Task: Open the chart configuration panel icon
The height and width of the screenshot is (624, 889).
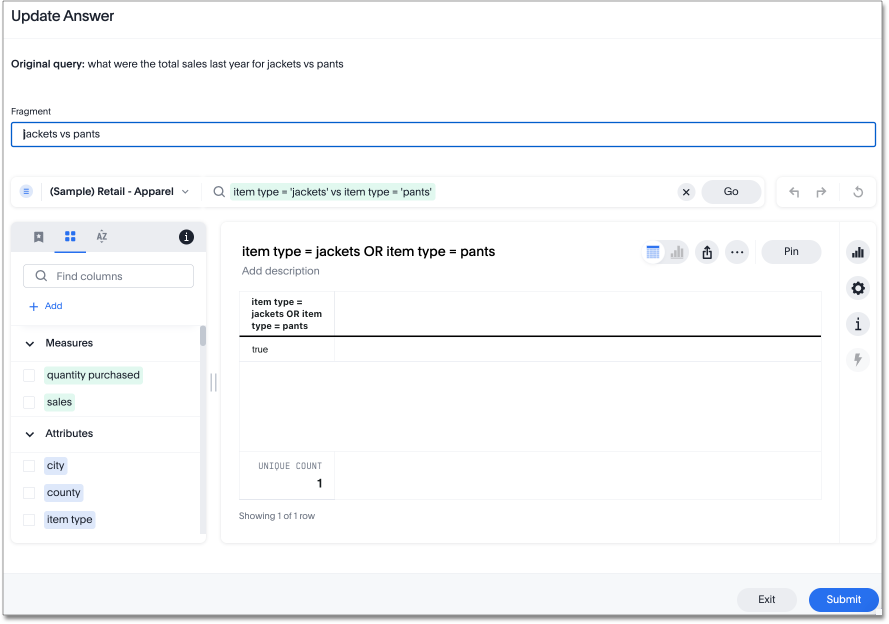Action: [x=857, y=252]
